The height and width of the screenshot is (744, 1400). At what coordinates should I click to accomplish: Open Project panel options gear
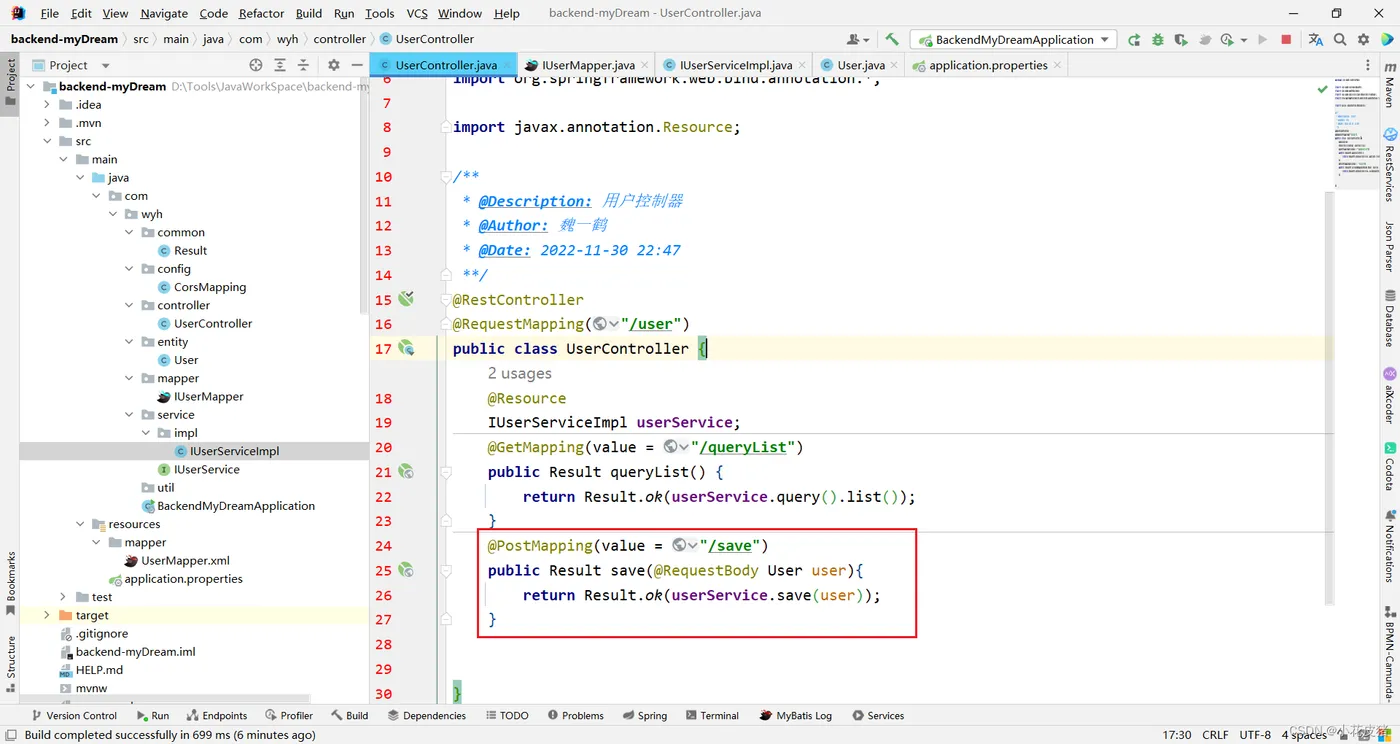coord(334,65)
